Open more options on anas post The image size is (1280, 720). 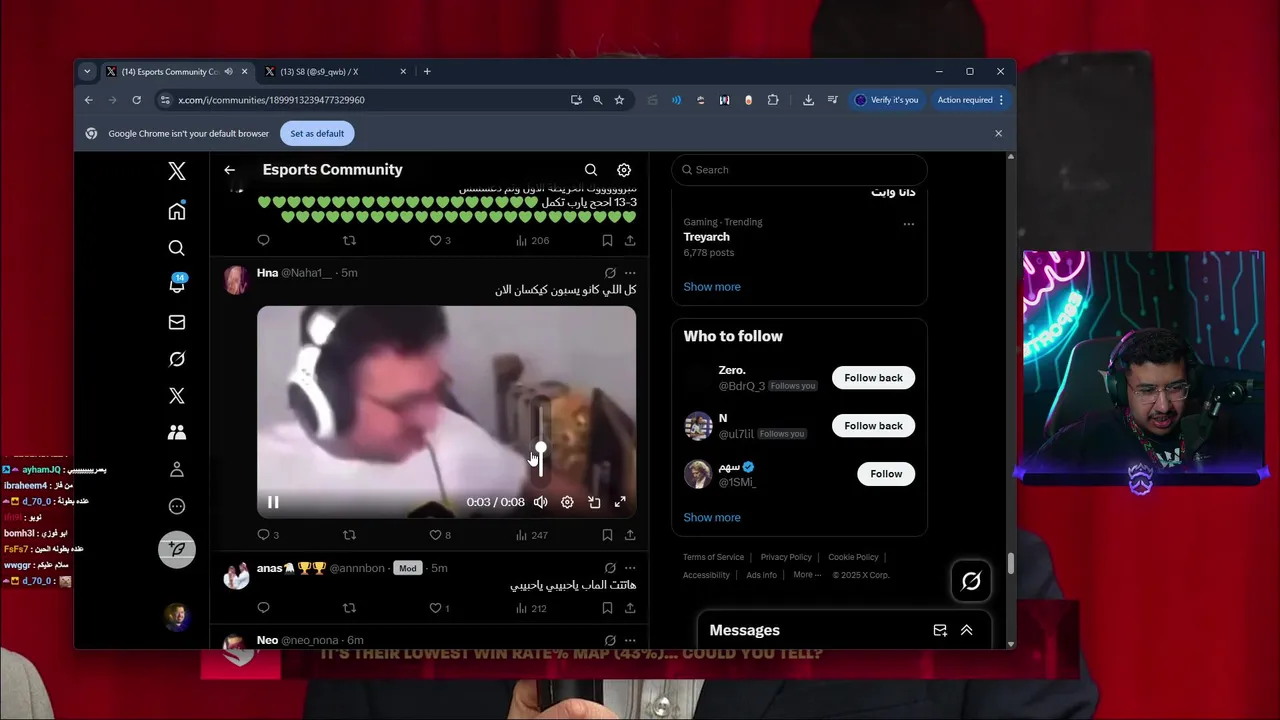pyautogui.click(x=630, y=568)
